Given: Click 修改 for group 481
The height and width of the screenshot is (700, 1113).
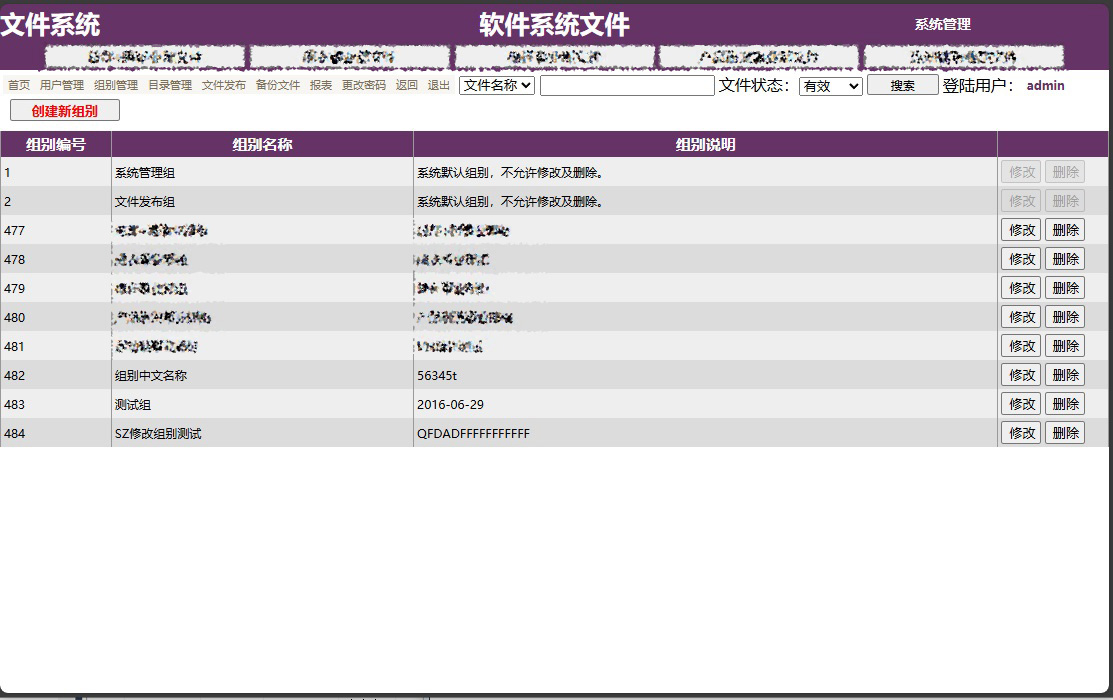Looking at the screenshot, I should click(x=1021, y=346).
